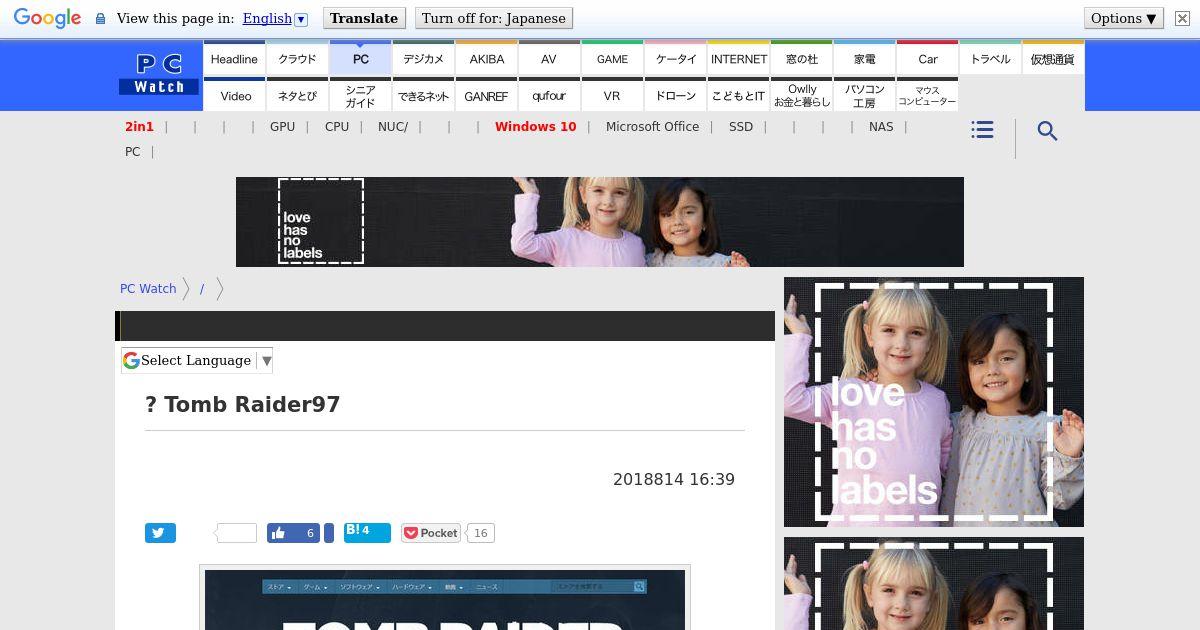
Task: Open the ケータイ tab
Action: (675, 59)
